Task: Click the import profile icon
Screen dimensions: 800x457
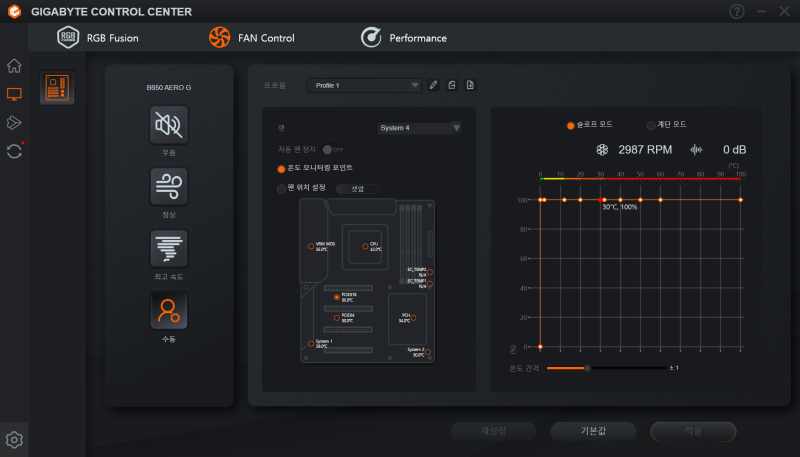Action: coord(452,85)
